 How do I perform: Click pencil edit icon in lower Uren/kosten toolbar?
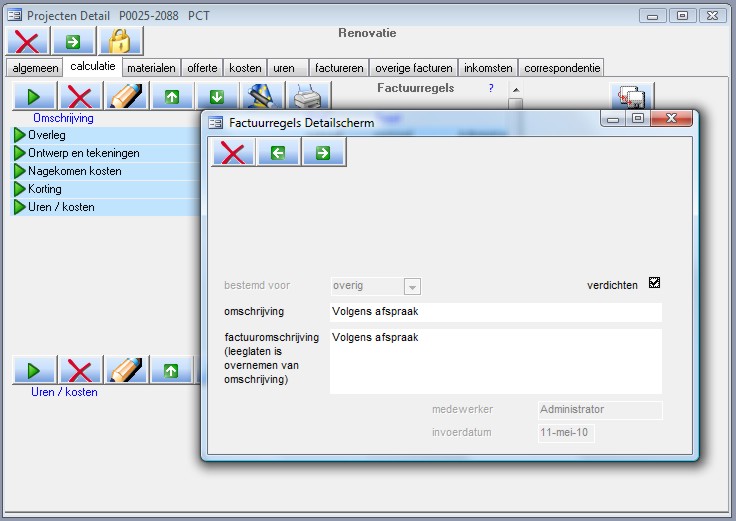pyautogui.click(x=126, y=370)
